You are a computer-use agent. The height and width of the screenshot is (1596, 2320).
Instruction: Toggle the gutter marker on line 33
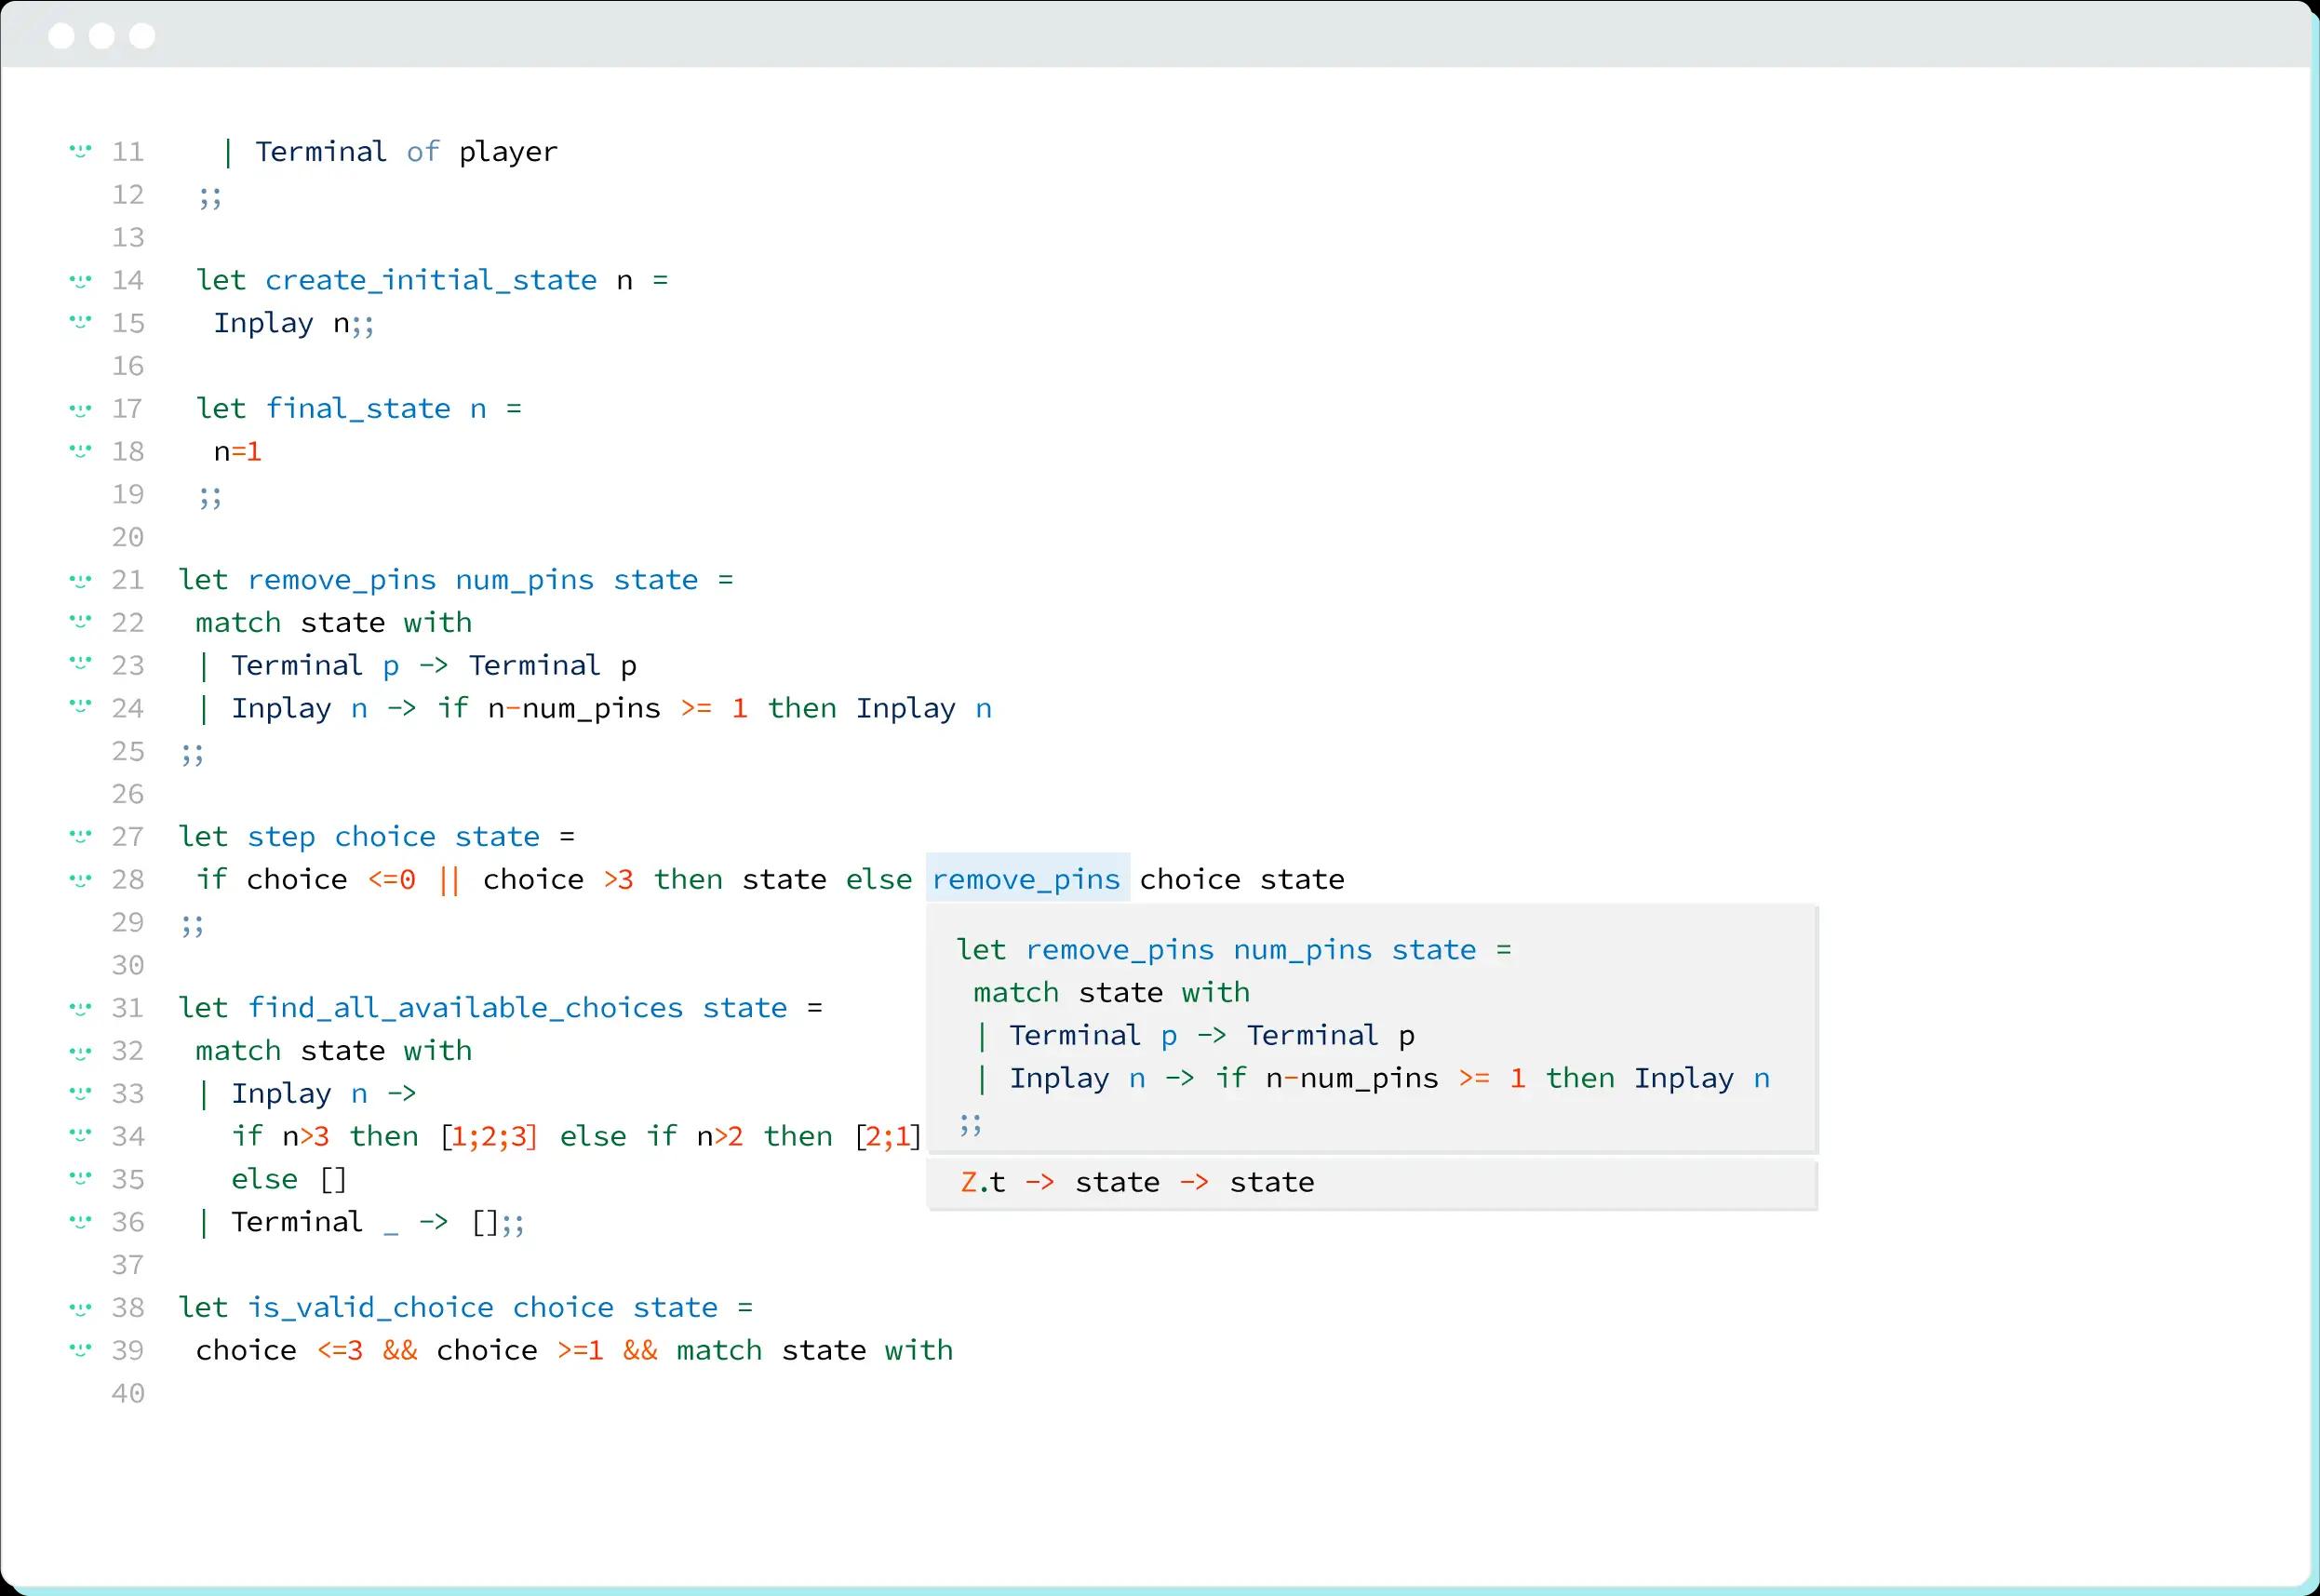[x=80, y=1093]
